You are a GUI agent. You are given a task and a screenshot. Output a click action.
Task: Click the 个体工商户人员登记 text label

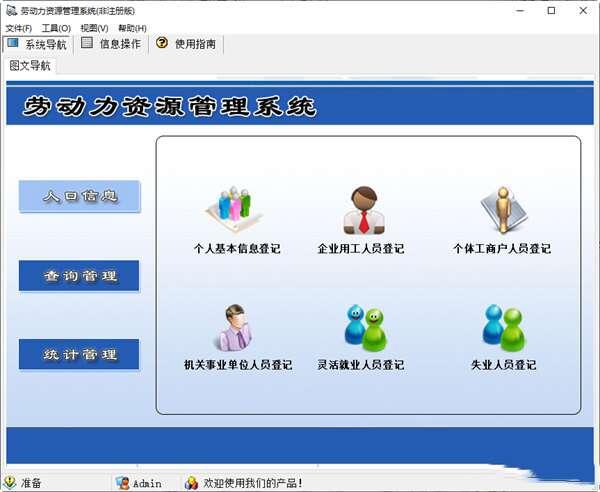pyautogui.click(x=502, y=248)
